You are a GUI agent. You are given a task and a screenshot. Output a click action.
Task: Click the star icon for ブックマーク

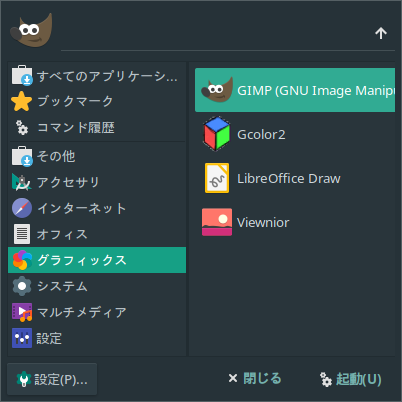click(x=22, y=101)
